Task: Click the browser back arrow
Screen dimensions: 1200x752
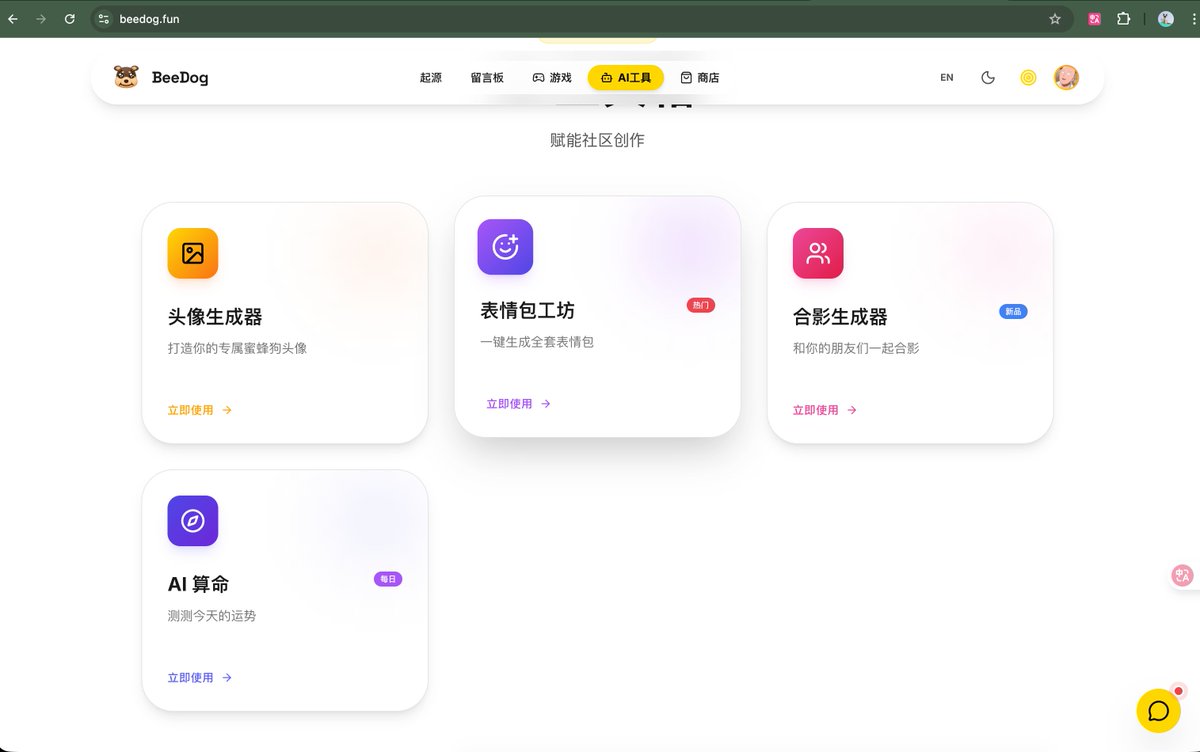Action: [x=13, y=18]
